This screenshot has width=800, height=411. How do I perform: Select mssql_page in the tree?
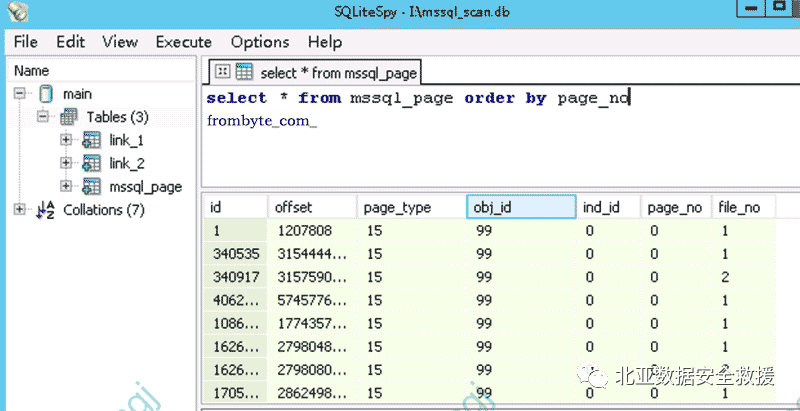[x=146, y=187]
